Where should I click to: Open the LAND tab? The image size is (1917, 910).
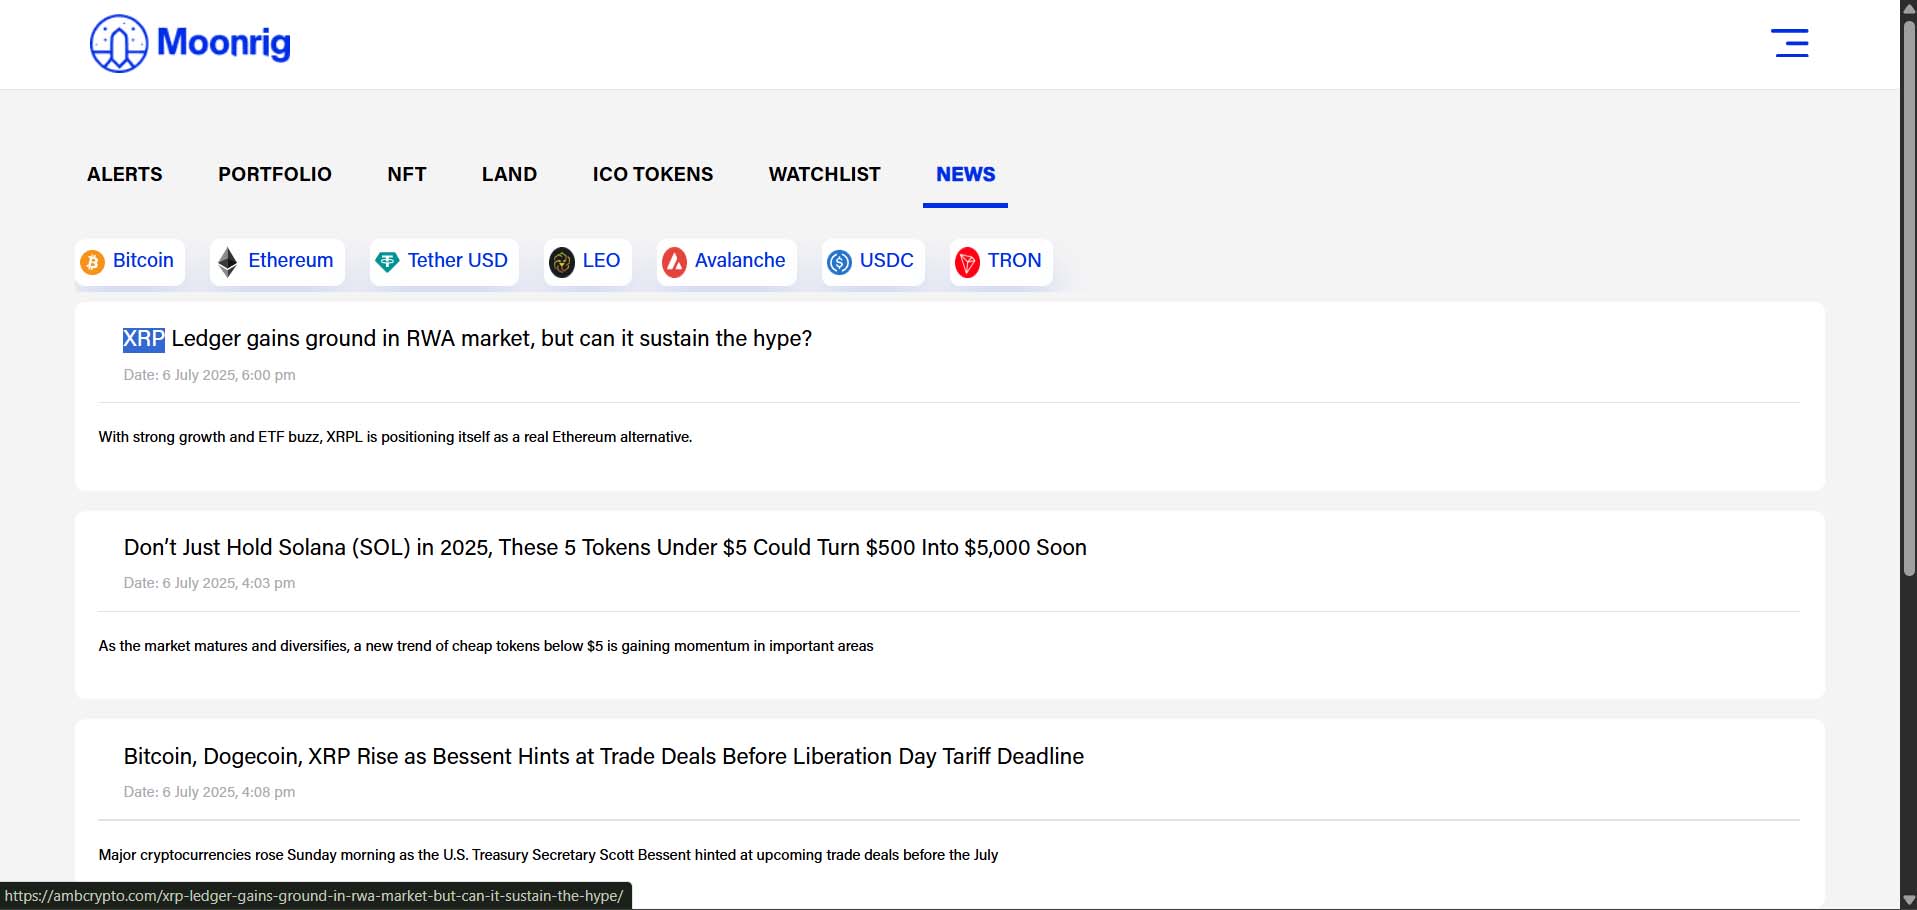coord(509,174)
